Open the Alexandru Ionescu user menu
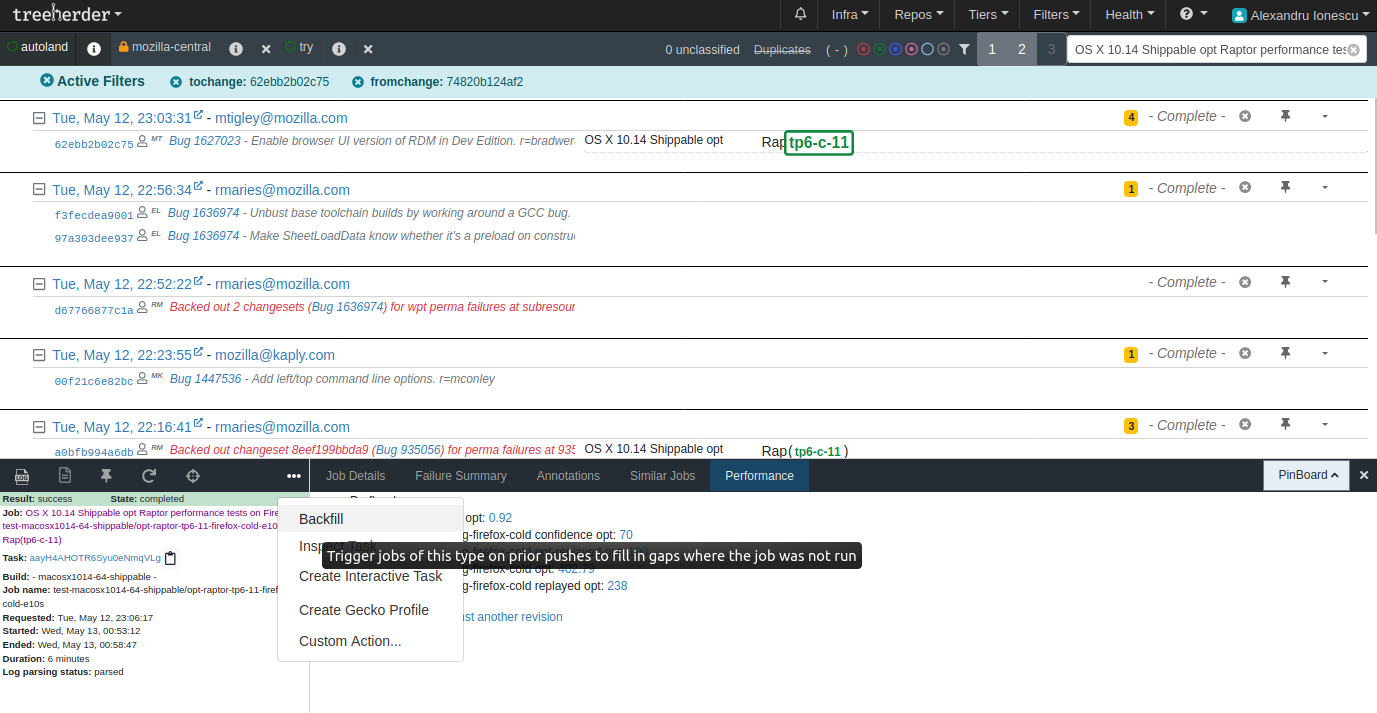This screenshot has width=1377, height=713. pos(1301,15)
